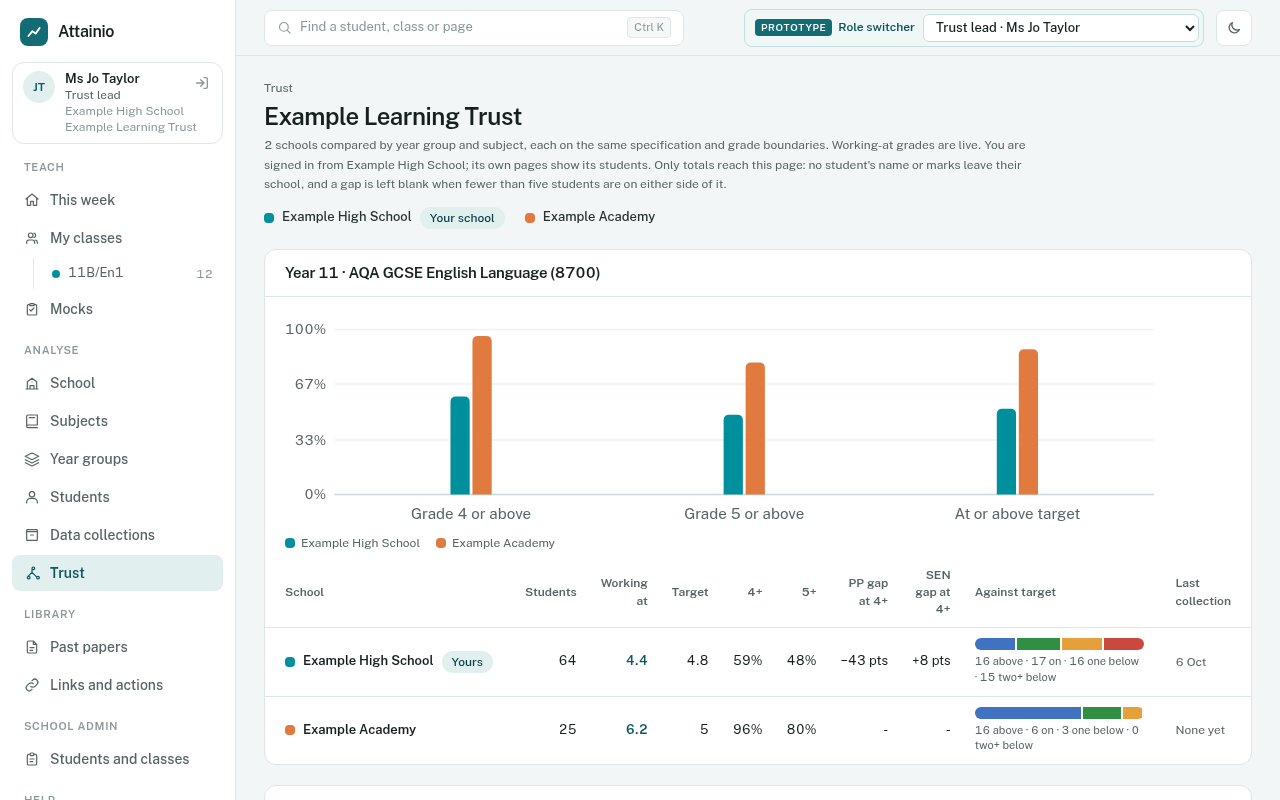The height and width of the screenshot is (800, 1280).
Task: Open Past papers in the Library section
Action: click(117, 647)
